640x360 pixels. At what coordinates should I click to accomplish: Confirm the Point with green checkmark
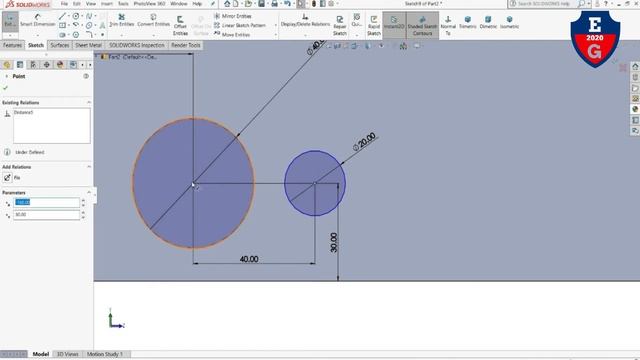point(5,88)
